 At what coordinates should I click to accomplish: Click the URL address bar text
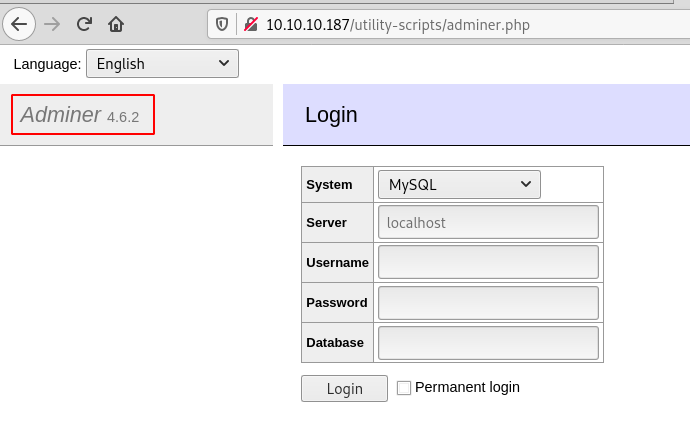[x=398, y=25]
